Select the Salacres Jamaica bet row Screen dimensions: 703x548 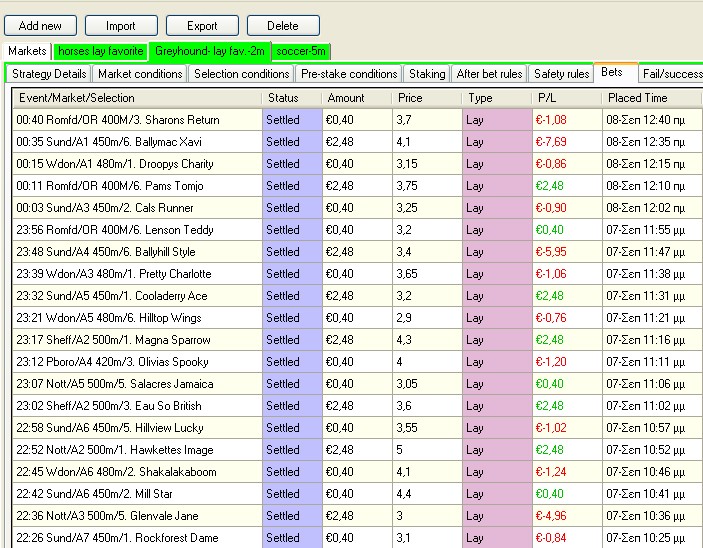tap(357, 383)
